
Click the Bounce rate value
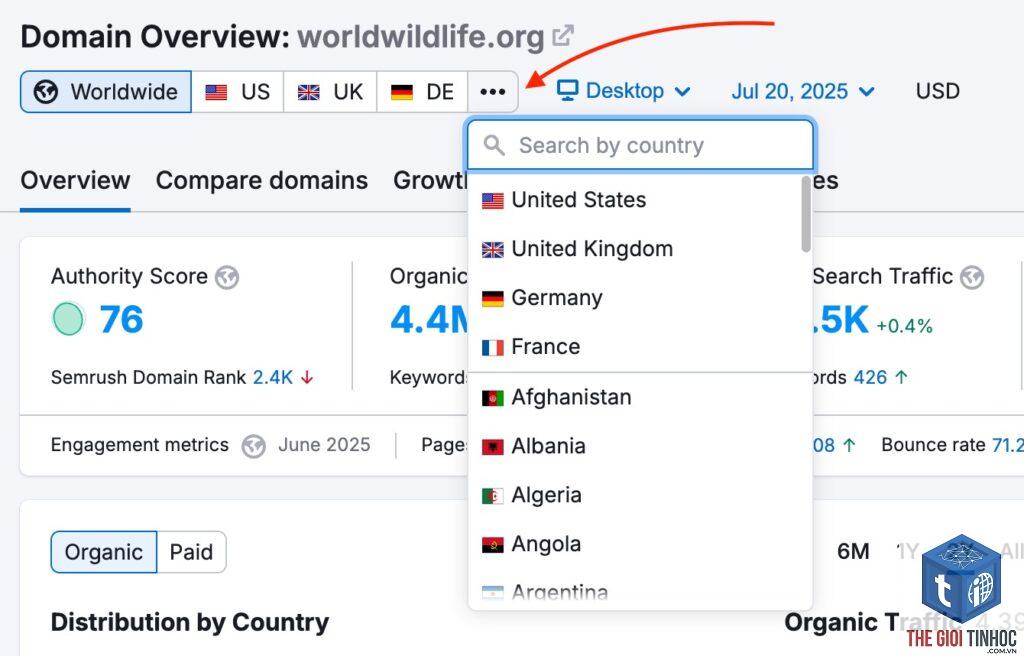[x=1008, y=445]
